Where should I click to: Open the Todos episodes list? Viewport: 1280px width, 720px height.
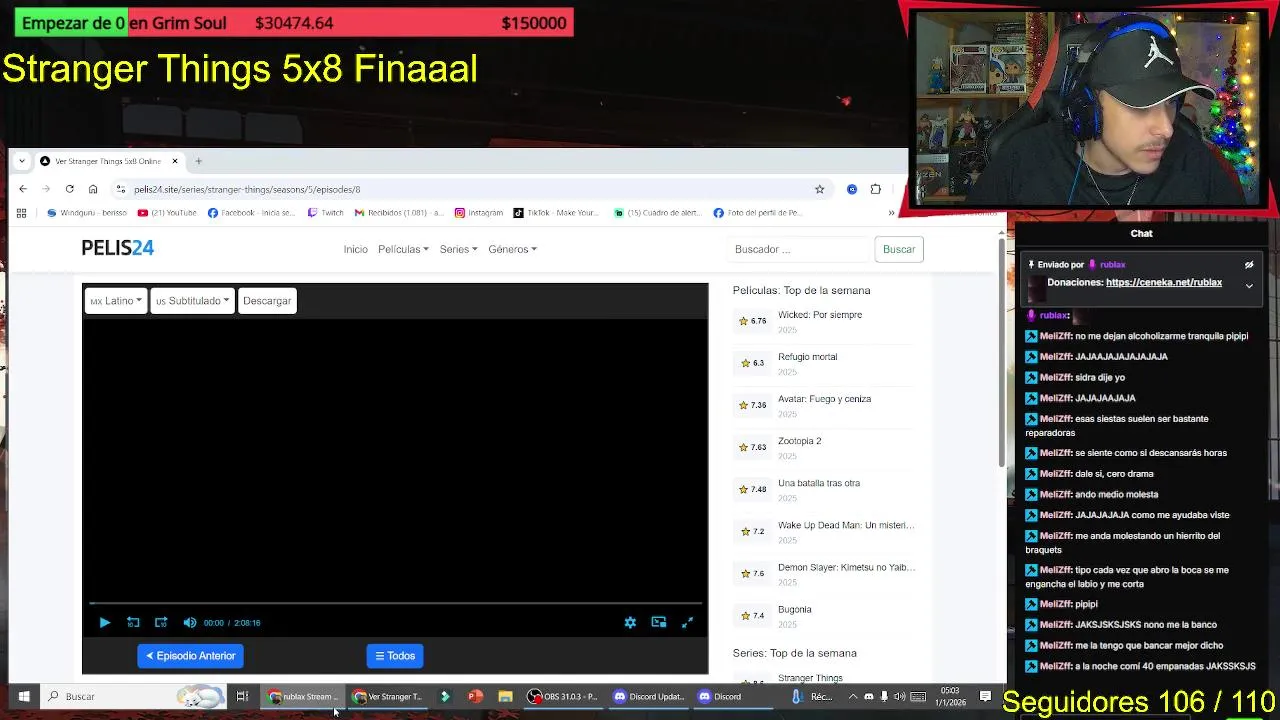click(395, 656)
